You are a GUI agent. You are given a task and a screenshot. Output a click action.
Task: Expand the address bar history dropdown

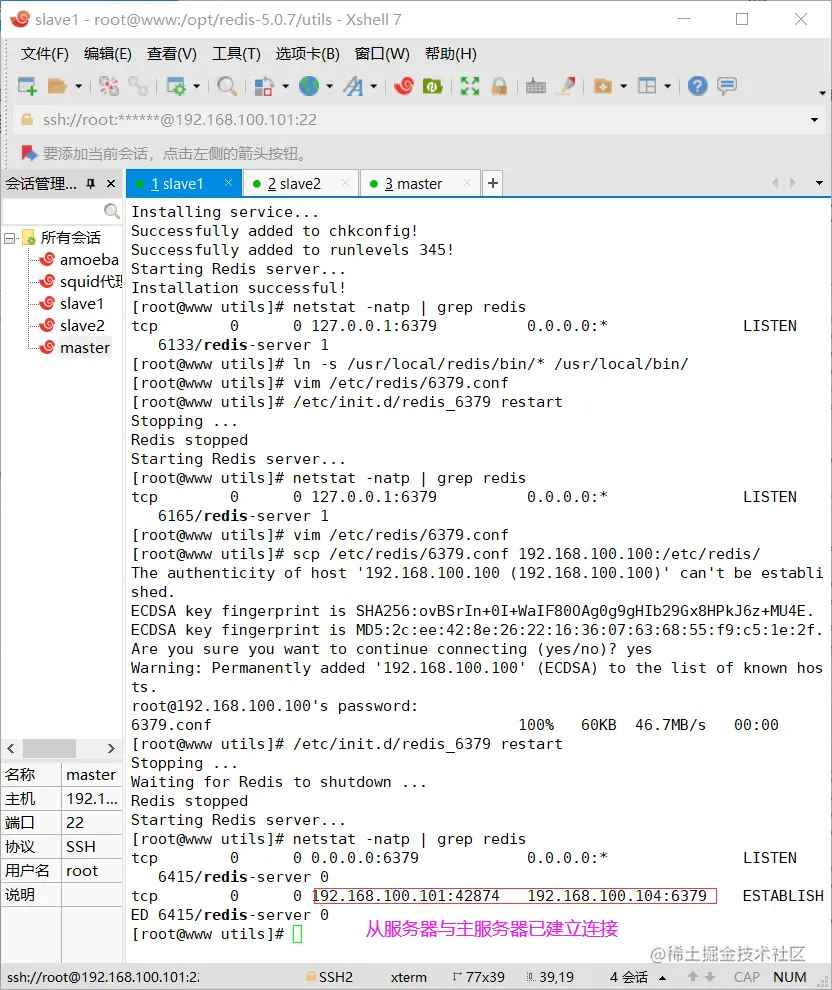click(x=814, y=119)
